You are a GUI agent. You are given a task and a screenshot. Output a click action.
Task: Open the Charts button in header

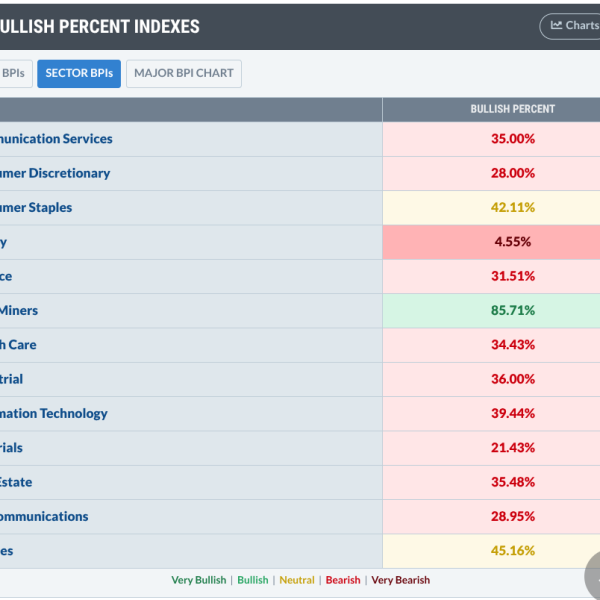click(570, 26)
